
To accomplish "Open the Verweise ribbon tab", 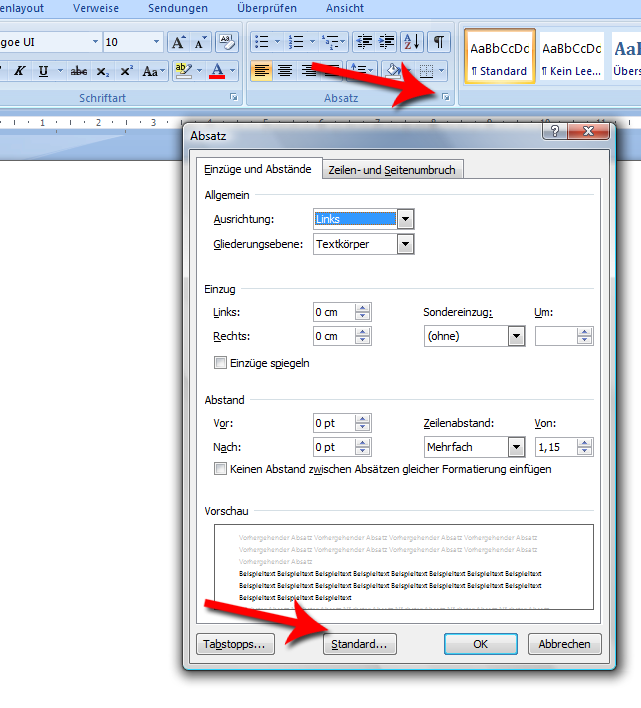I will pos(96,8).
